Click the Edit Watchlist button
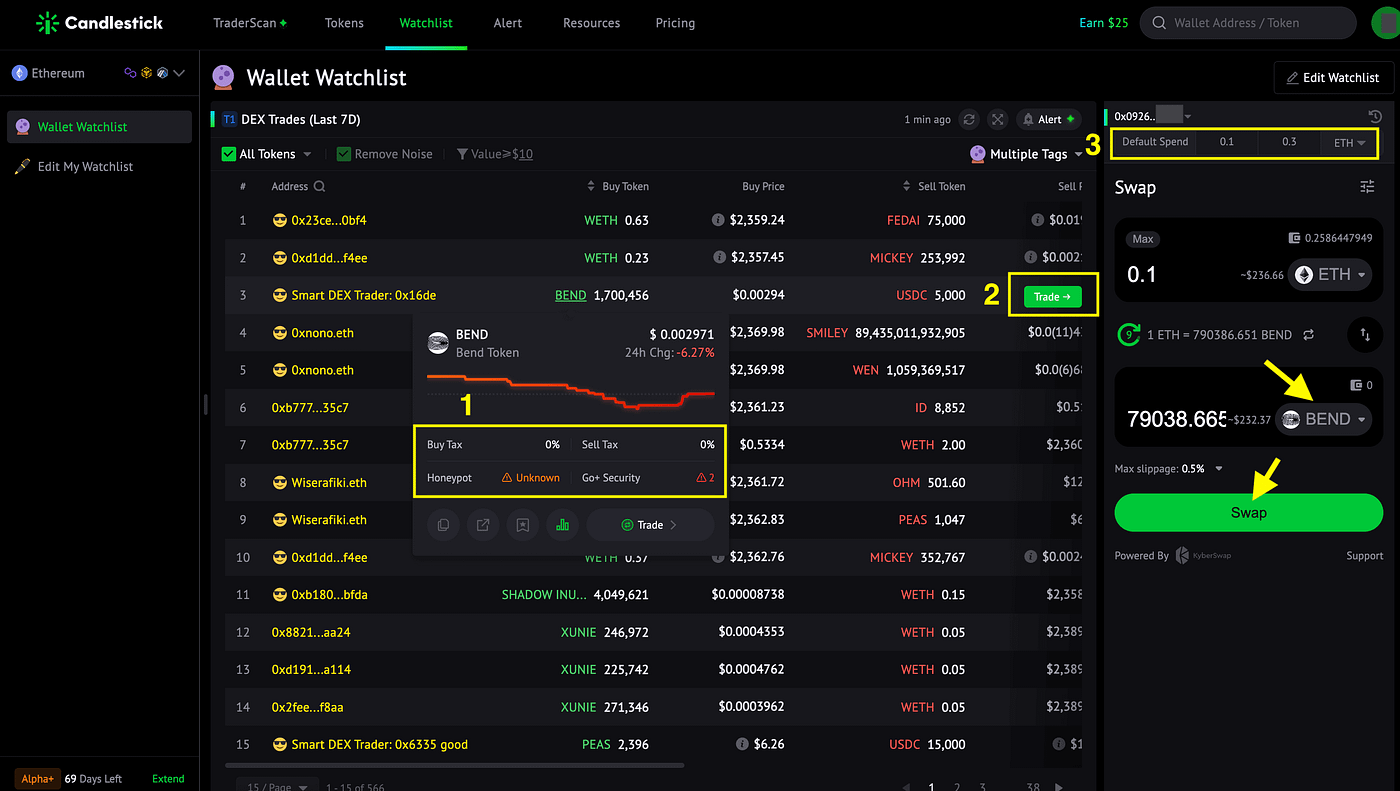Viewport: 1400px width, 791px height. coord(1332,77)
